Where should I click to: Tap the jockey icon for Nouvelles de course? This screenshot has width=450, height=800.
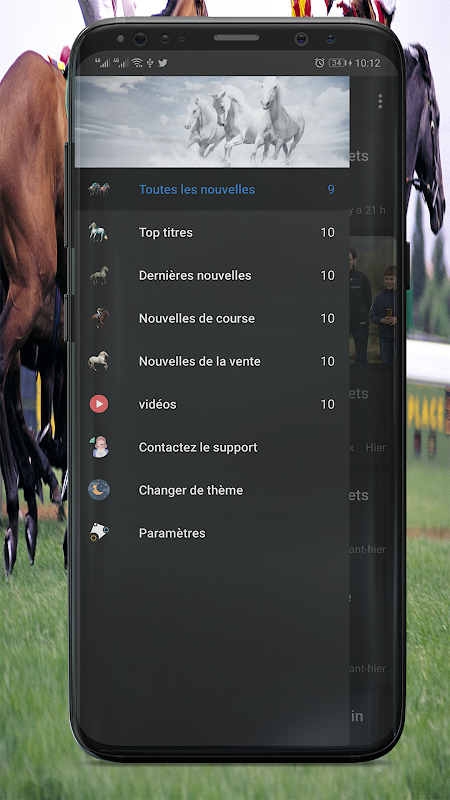point(99,318)
